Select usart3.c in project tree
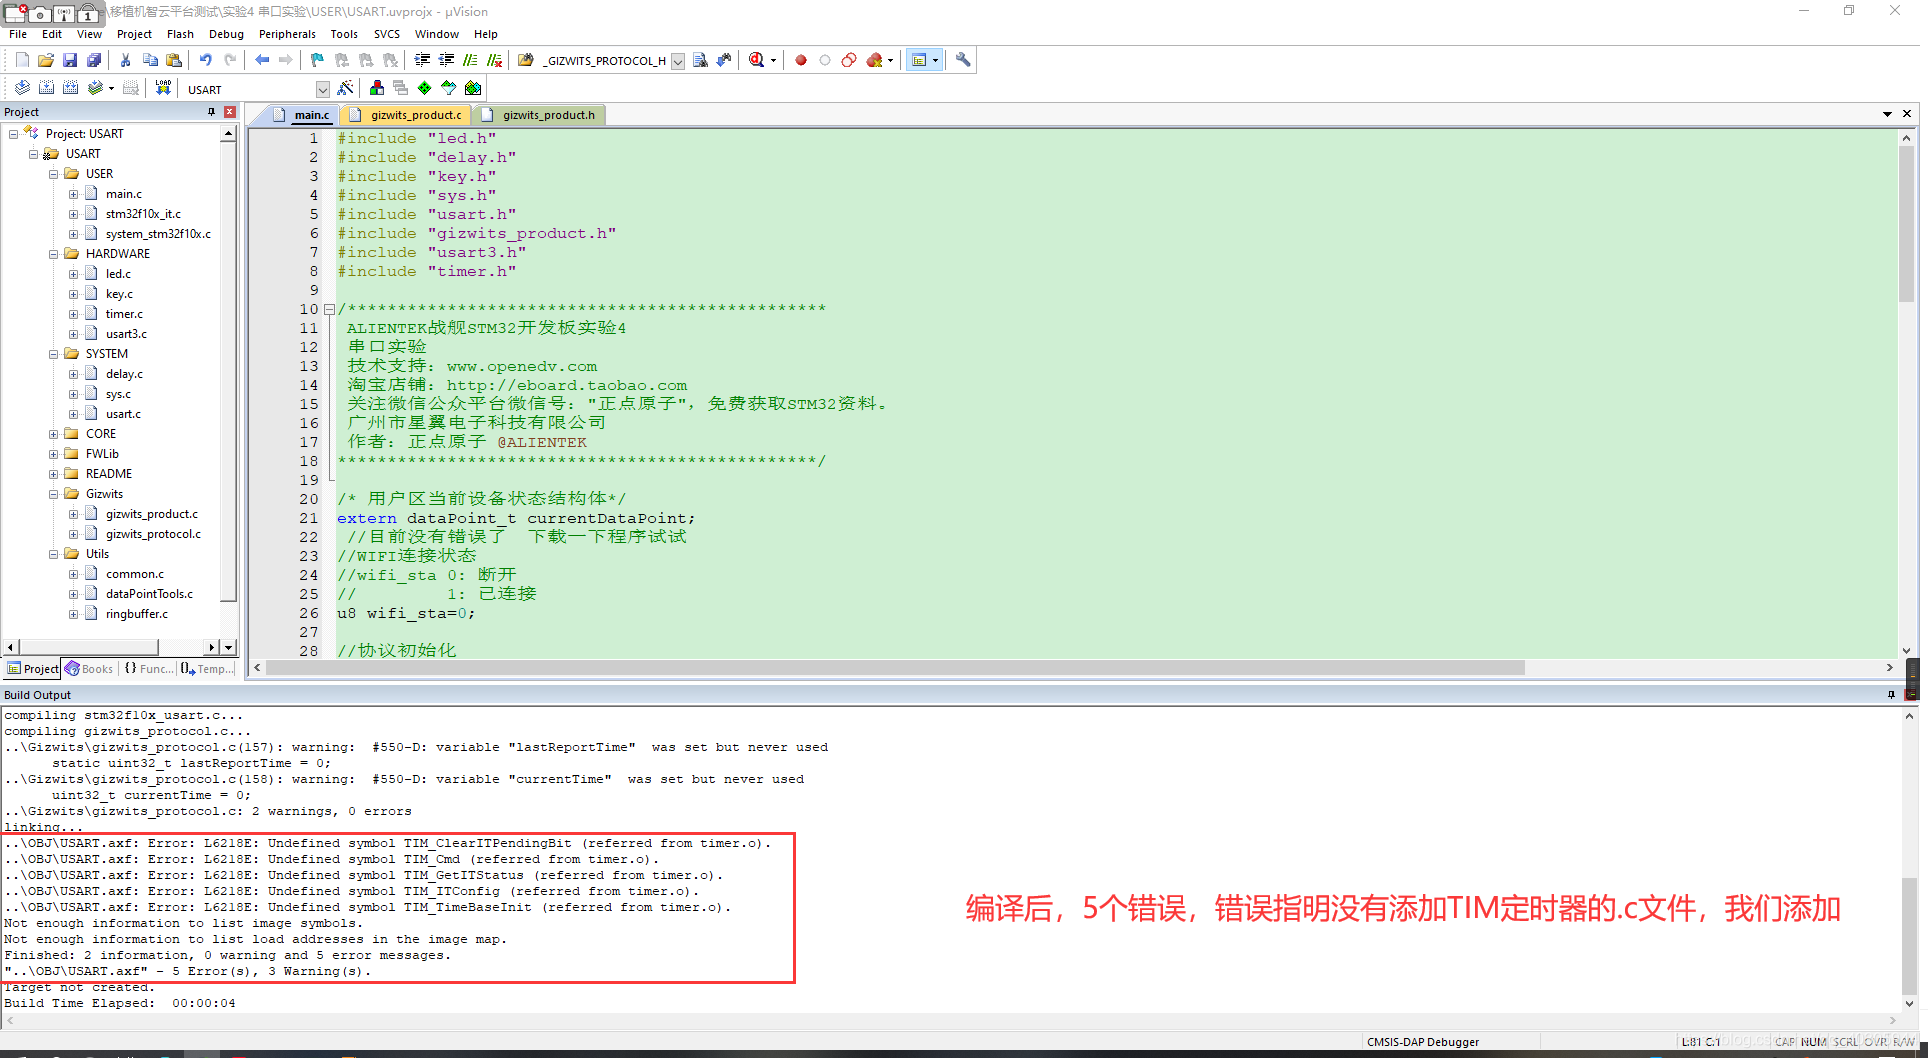 click(x=126, y=334)
